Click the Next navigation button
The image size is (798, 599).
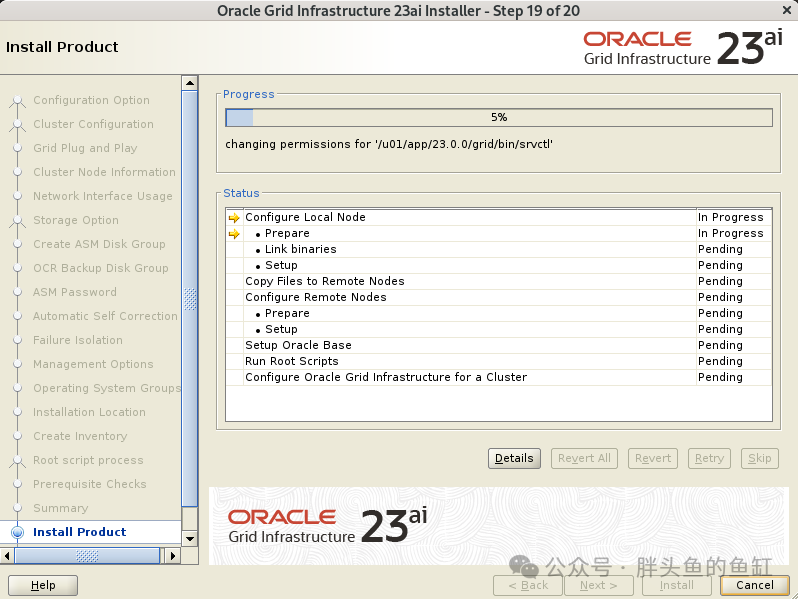[598, 585]
